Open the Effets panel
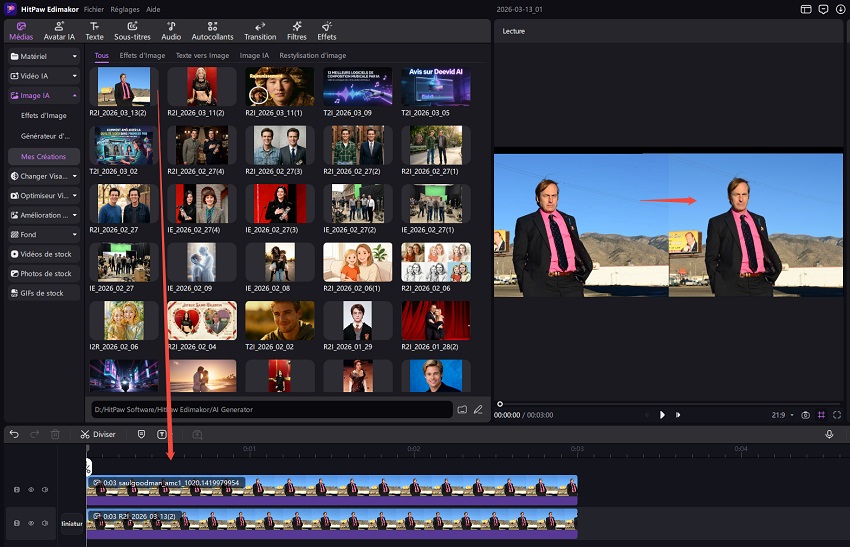Image resolution: width=850 pixels, height=547 pixels. (327, 31)
